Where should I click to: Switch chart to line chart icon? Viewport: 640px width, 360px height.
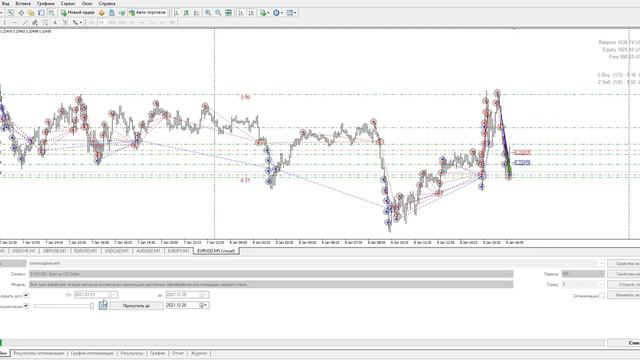[x=196, y=13]
